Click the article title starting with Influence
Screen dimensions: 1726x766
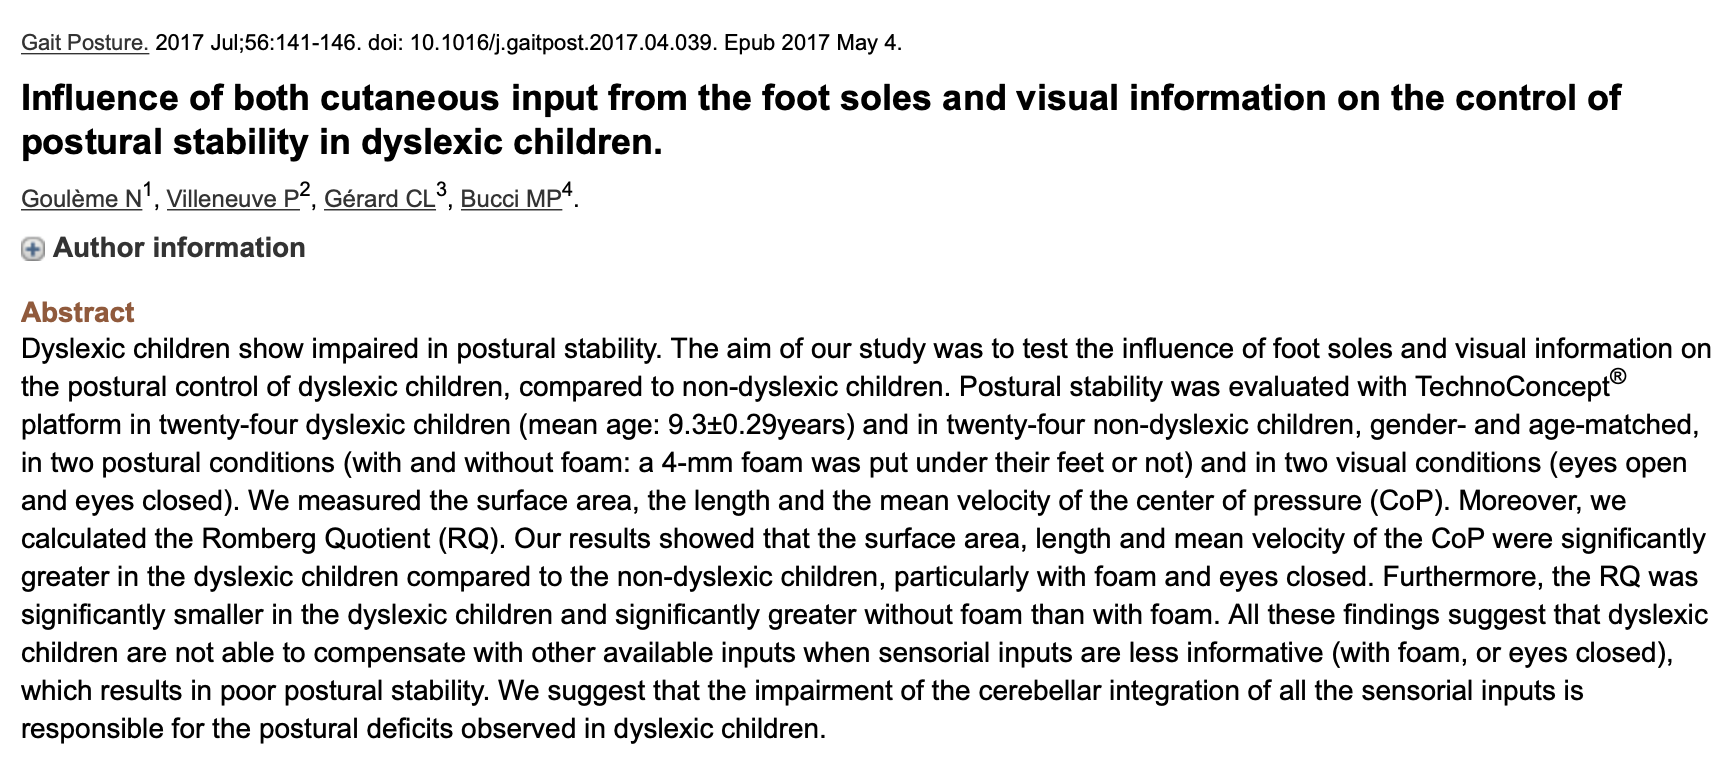[x=820, y=120]
